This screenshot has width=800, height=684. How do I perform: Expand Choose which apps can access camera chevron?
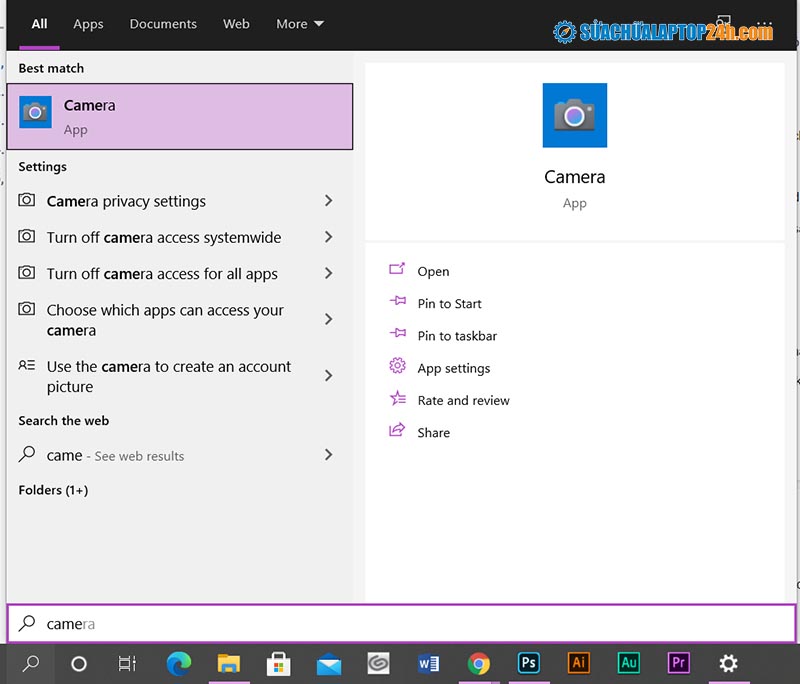329,319
